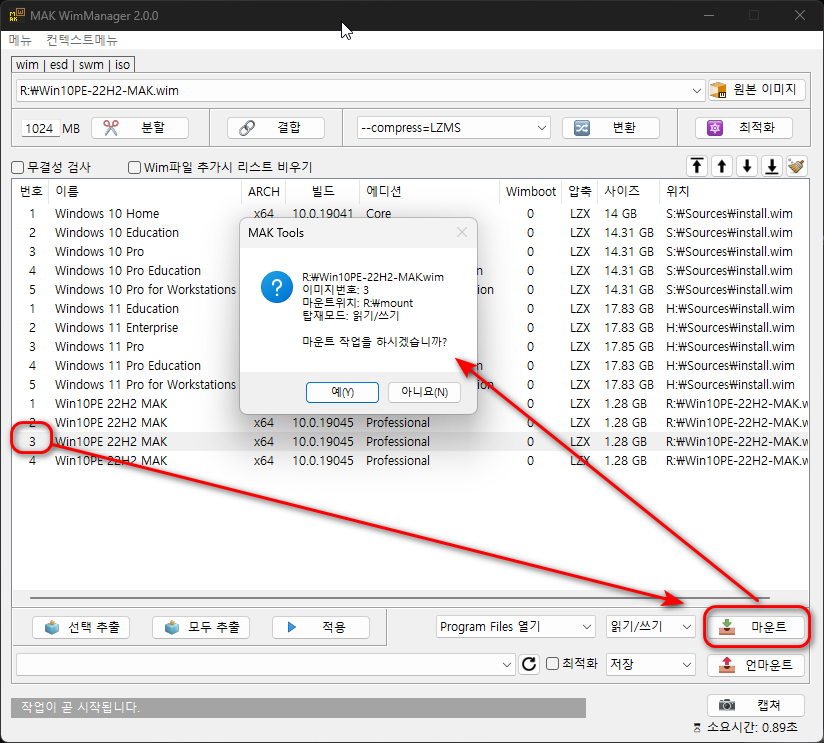Click the 캡쳐 capture button
Screen dimensions: 824x743
pos(756,705)
